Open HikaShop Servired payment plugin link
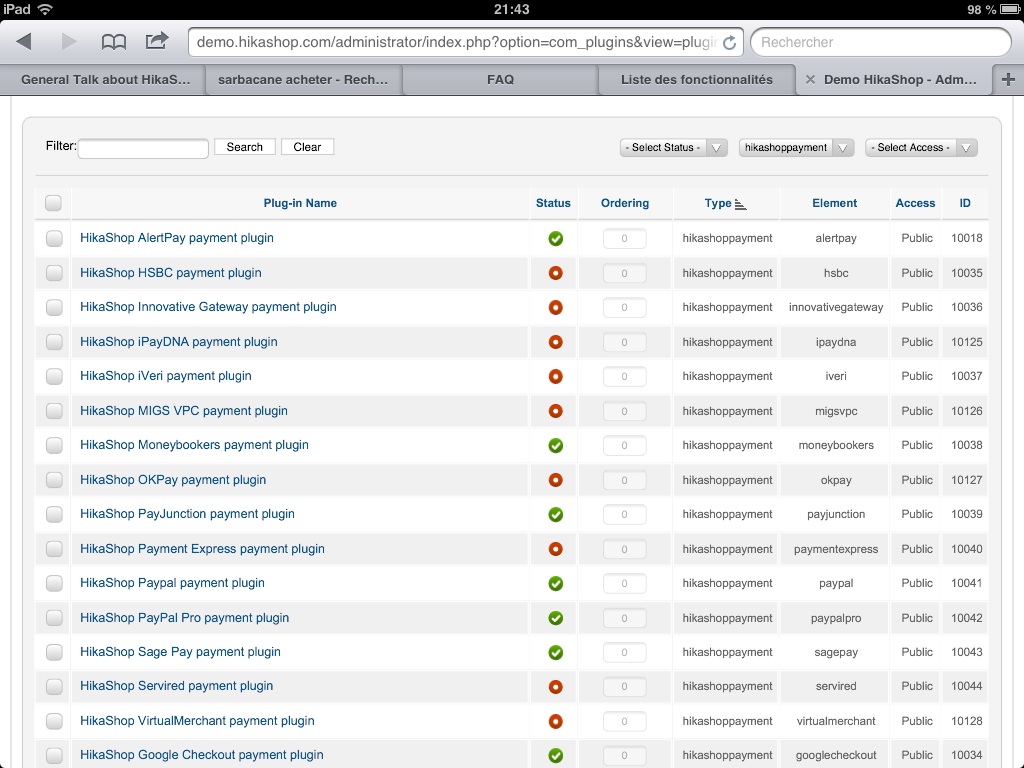The image size is (1024, 768). coord(176,686)
